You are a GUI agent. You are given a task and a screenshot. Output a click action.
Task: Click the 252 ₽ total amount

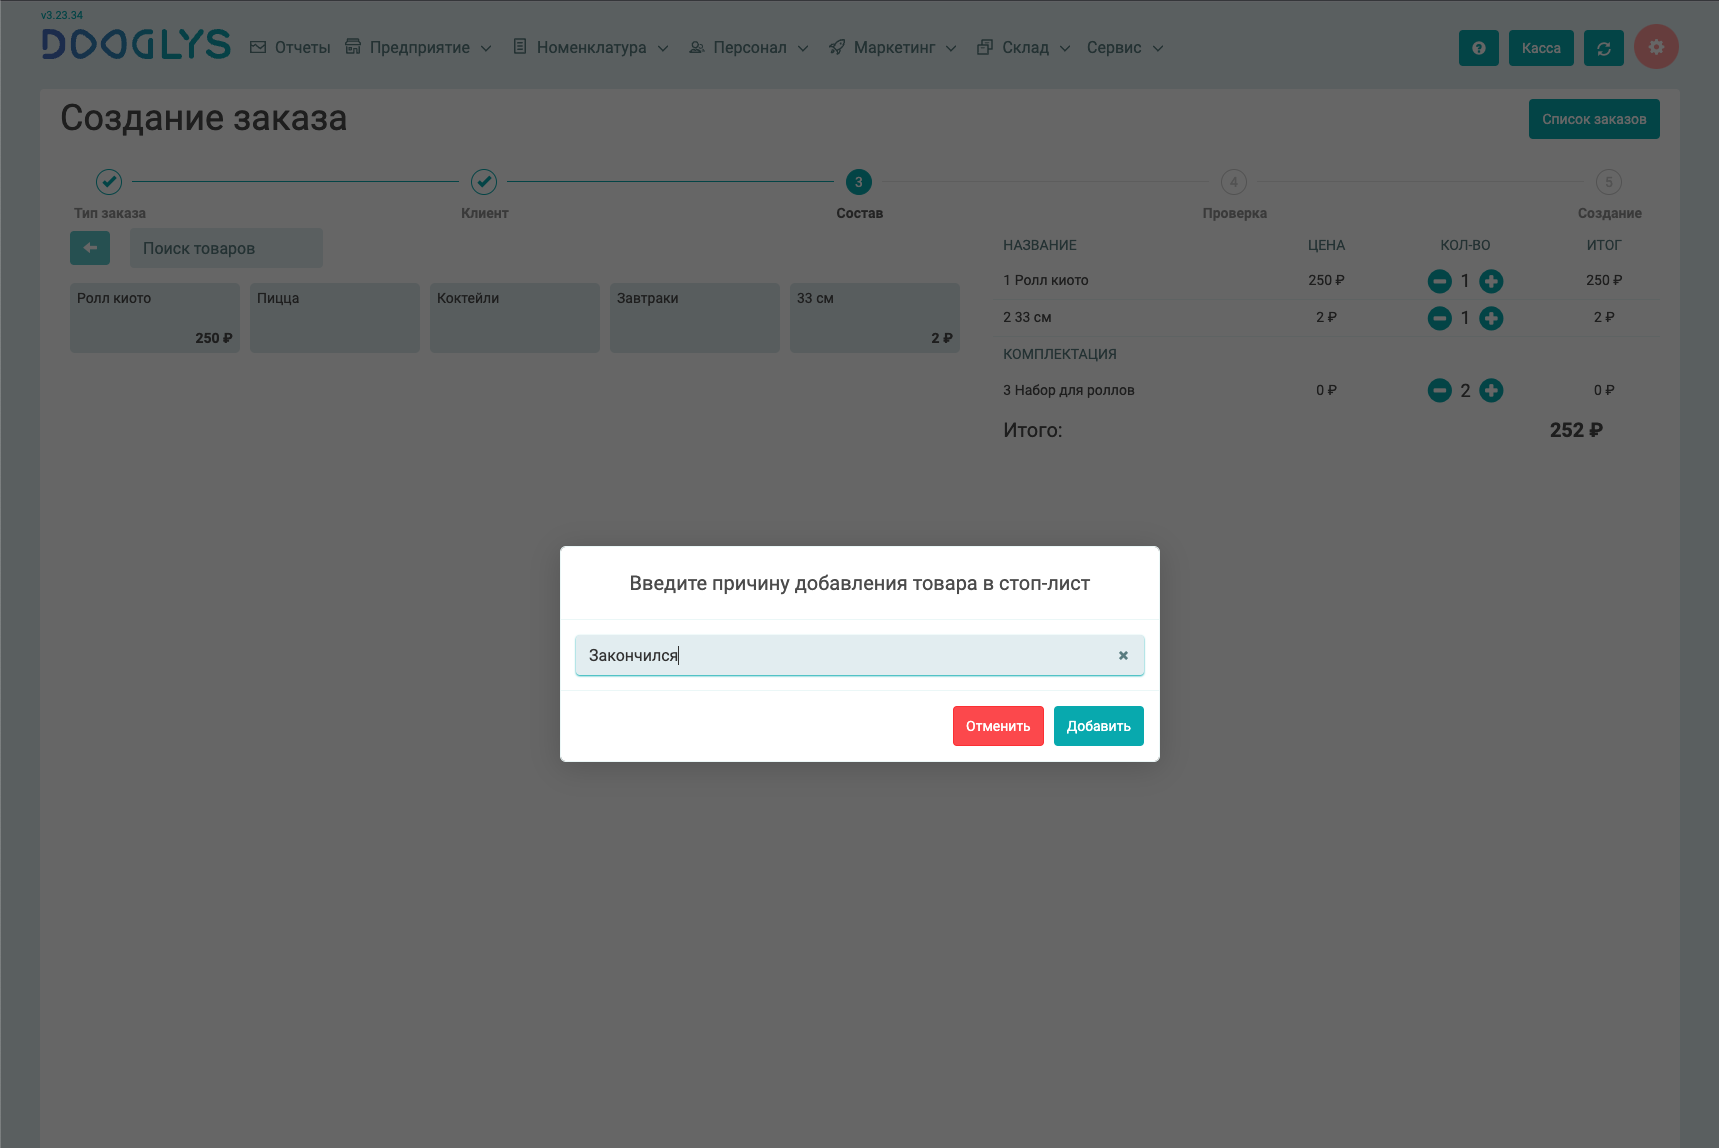coord(1576,431)
